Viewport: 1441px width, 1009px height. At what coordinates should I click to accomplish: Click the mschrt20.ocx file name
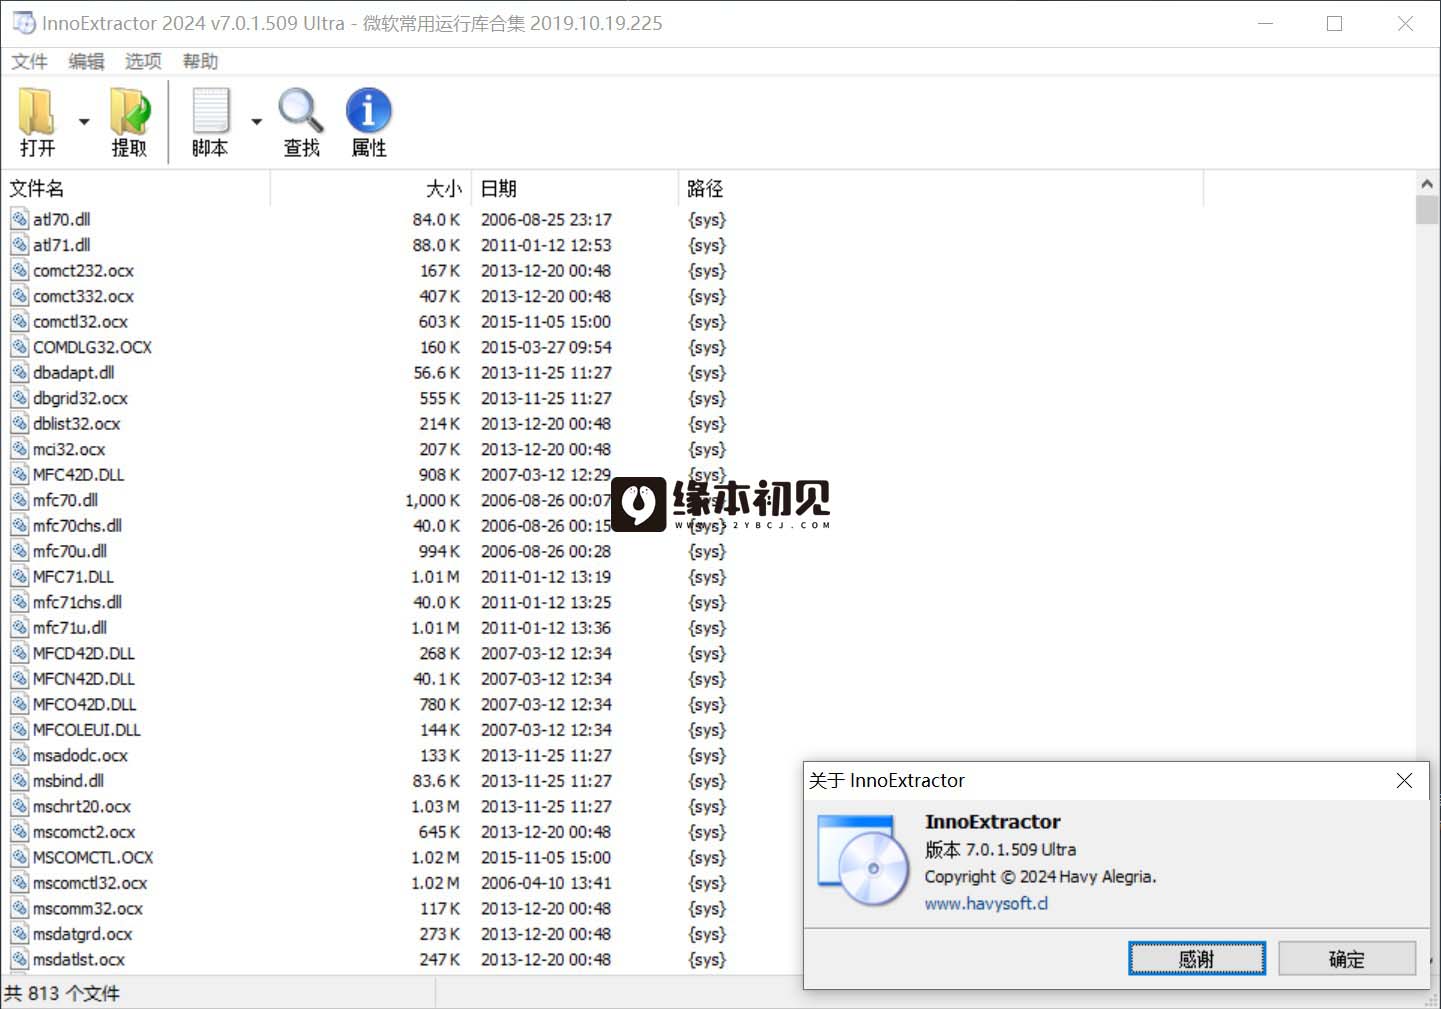(82, 806)
